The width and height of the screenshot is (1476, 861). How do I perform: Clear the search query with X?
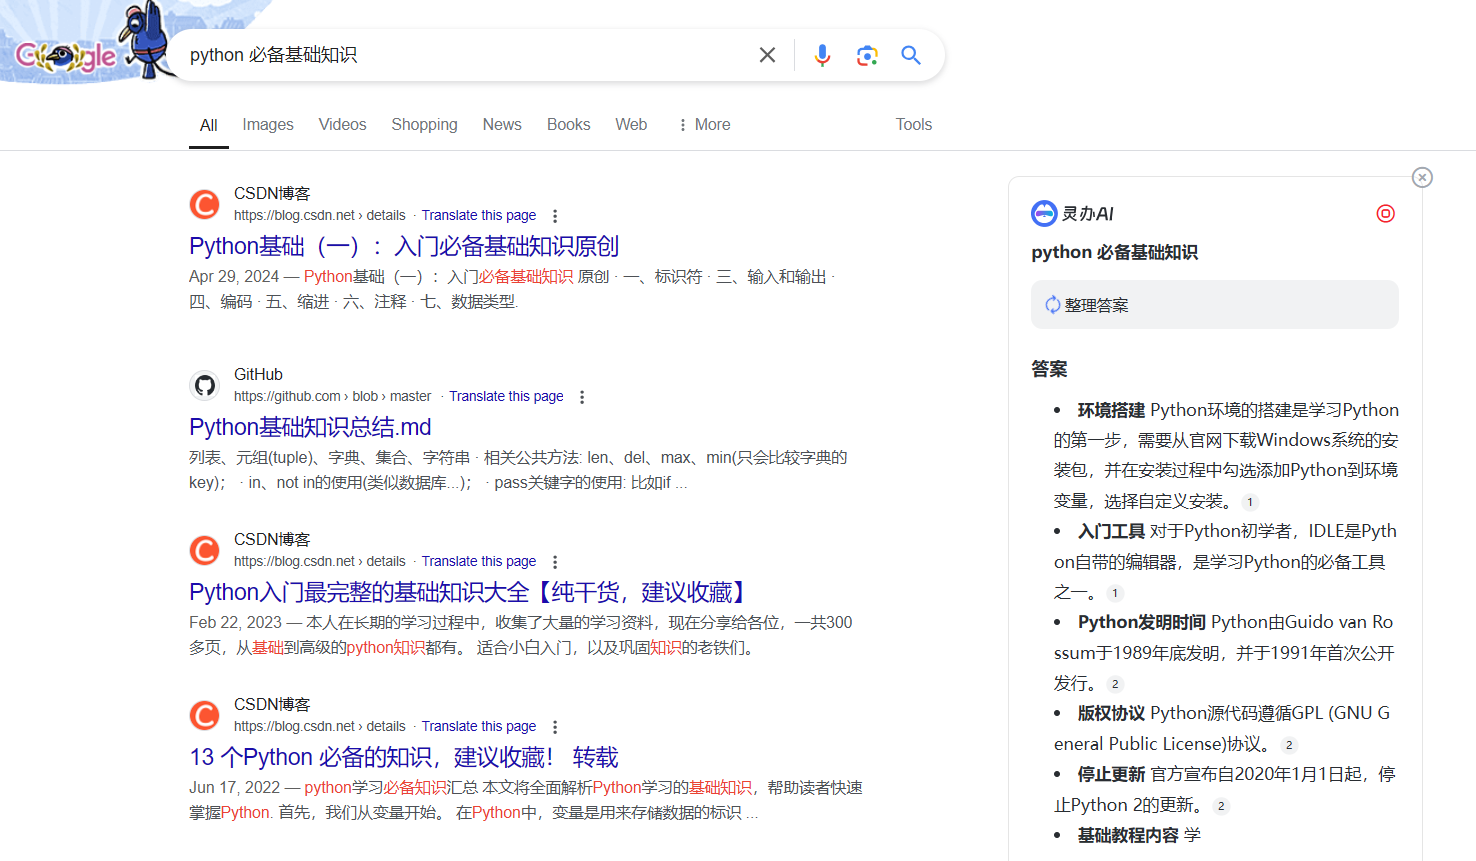pos(767,55)
